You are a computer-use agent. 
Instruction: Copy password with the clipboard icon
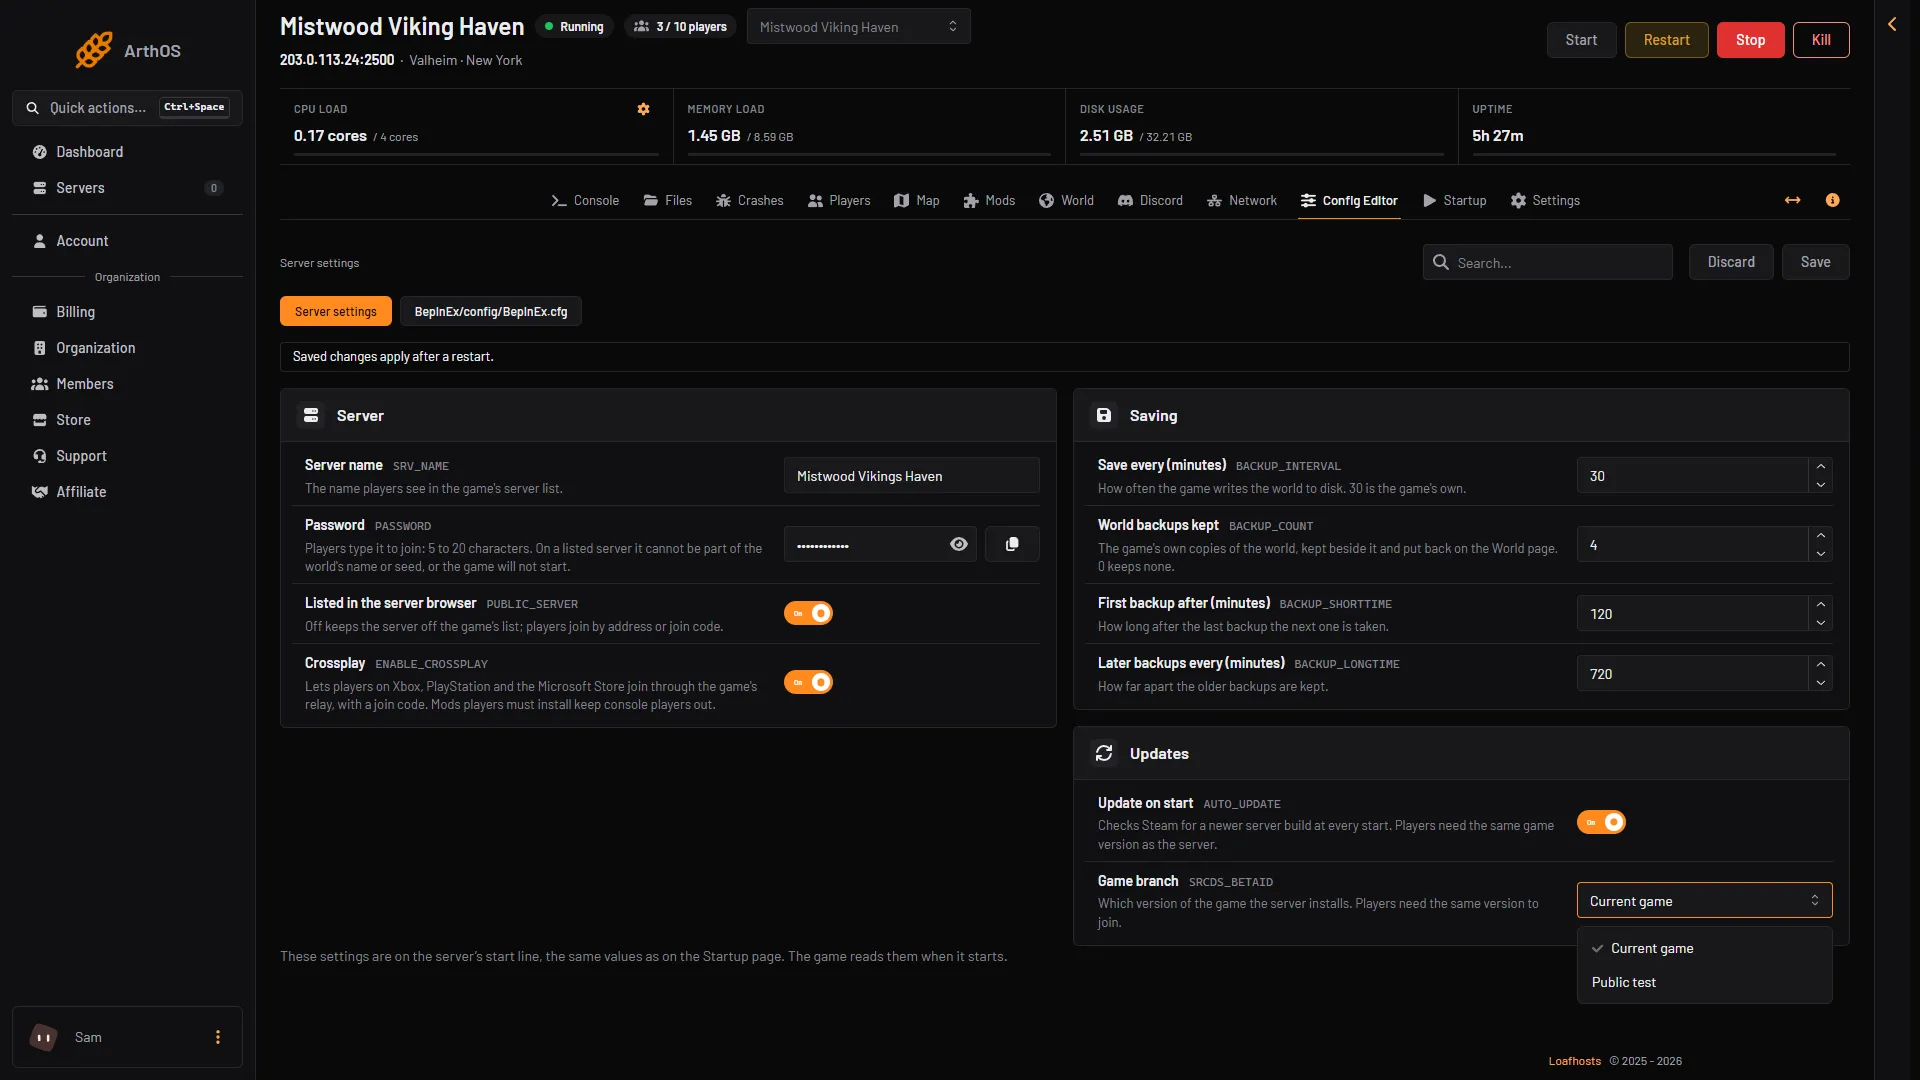1012,544
